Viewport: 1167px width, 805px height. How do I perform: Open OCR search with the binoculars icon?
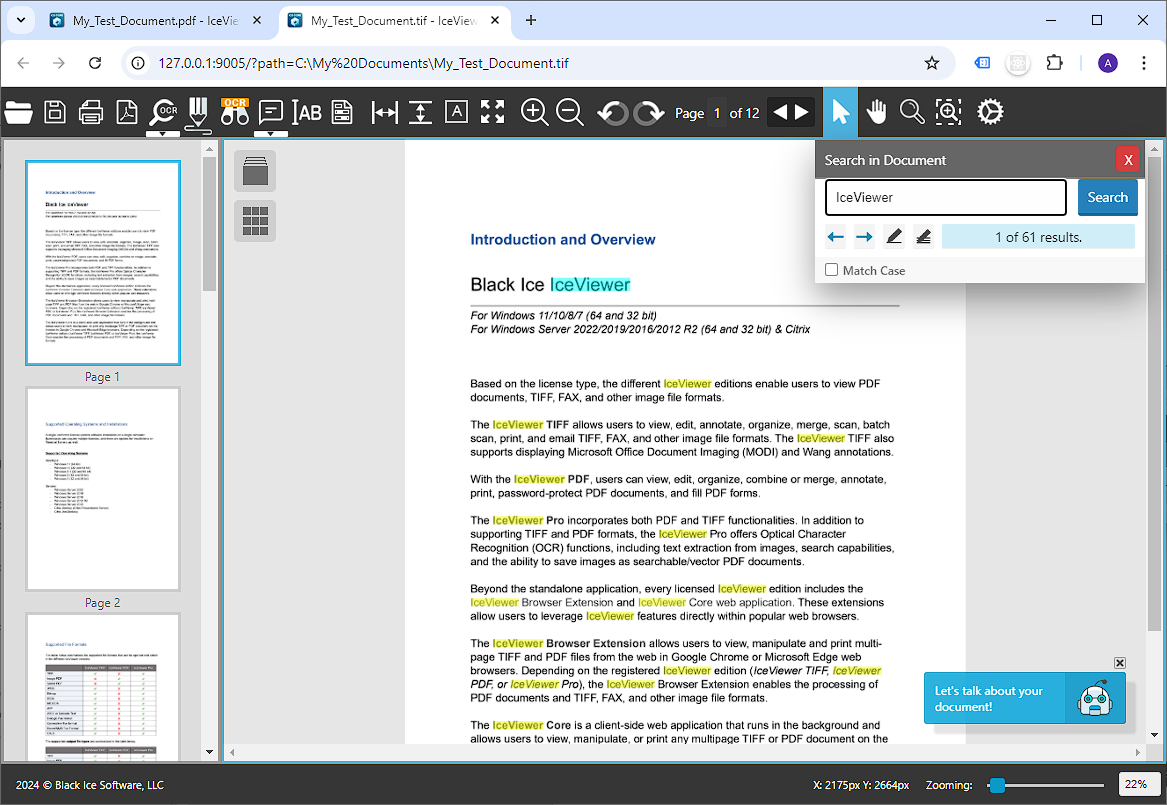pos(234,112)
